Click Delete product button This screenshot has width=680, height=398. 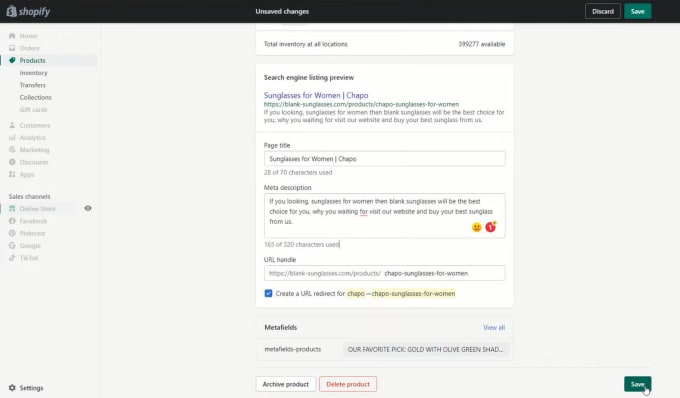pos(348,384)
